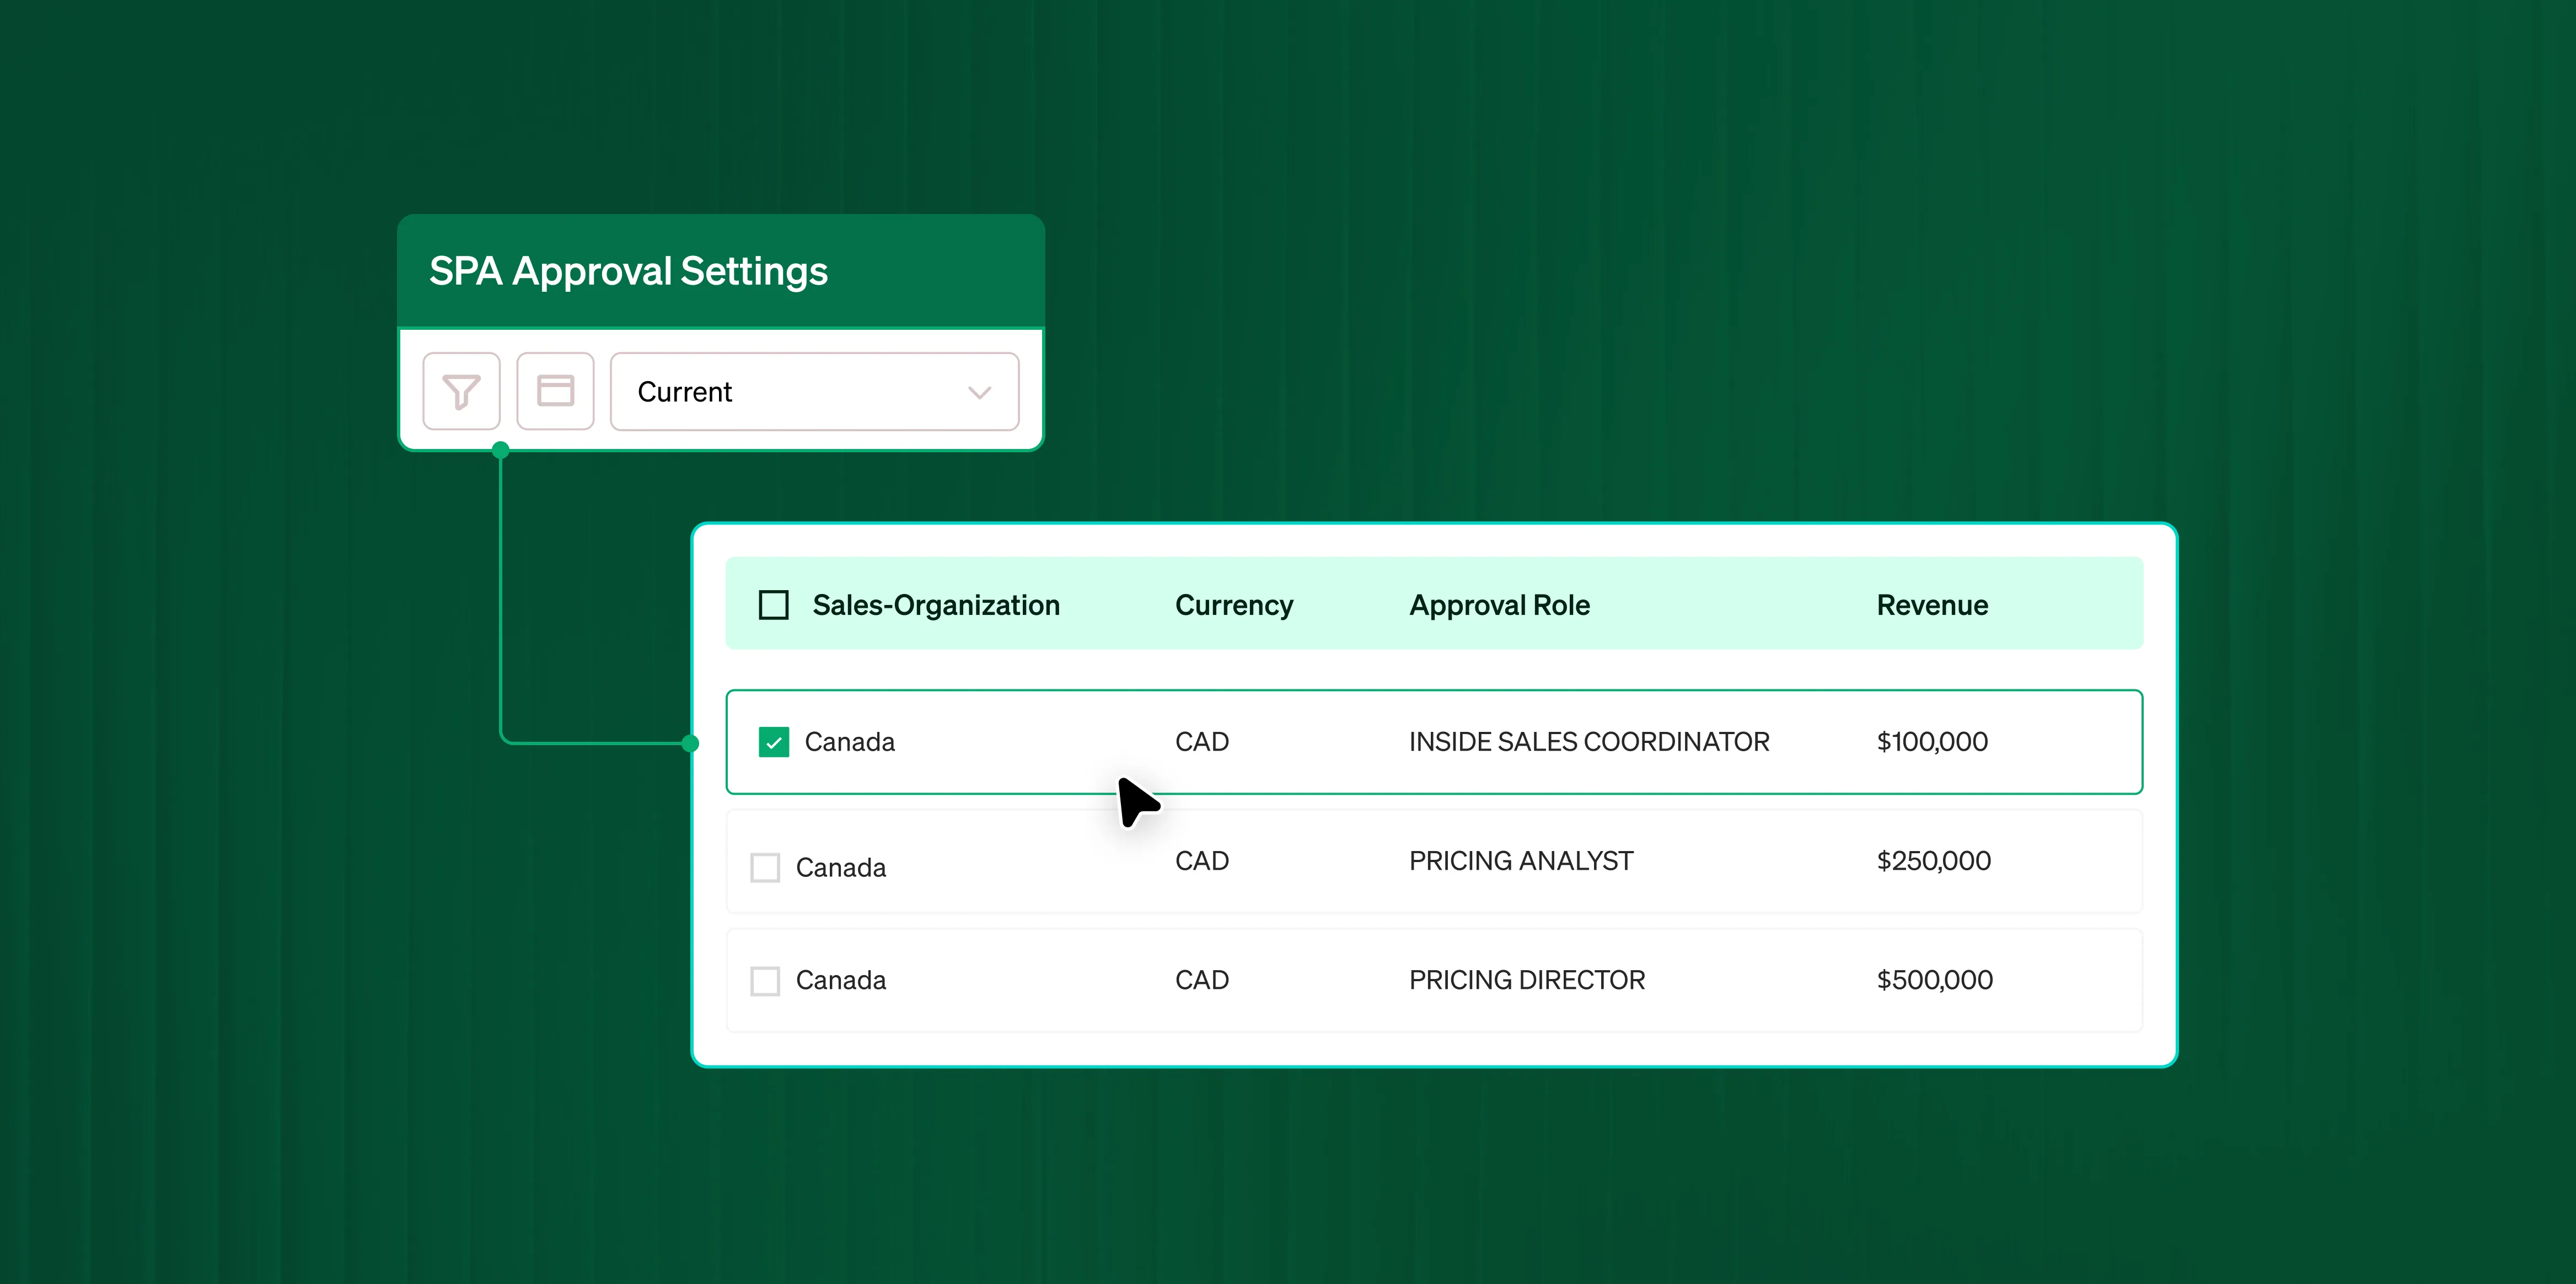Viewport: 2576px width, 1284px height.
Task: Sort by Sales-Organization column header
Action: [x=935, y=605]
